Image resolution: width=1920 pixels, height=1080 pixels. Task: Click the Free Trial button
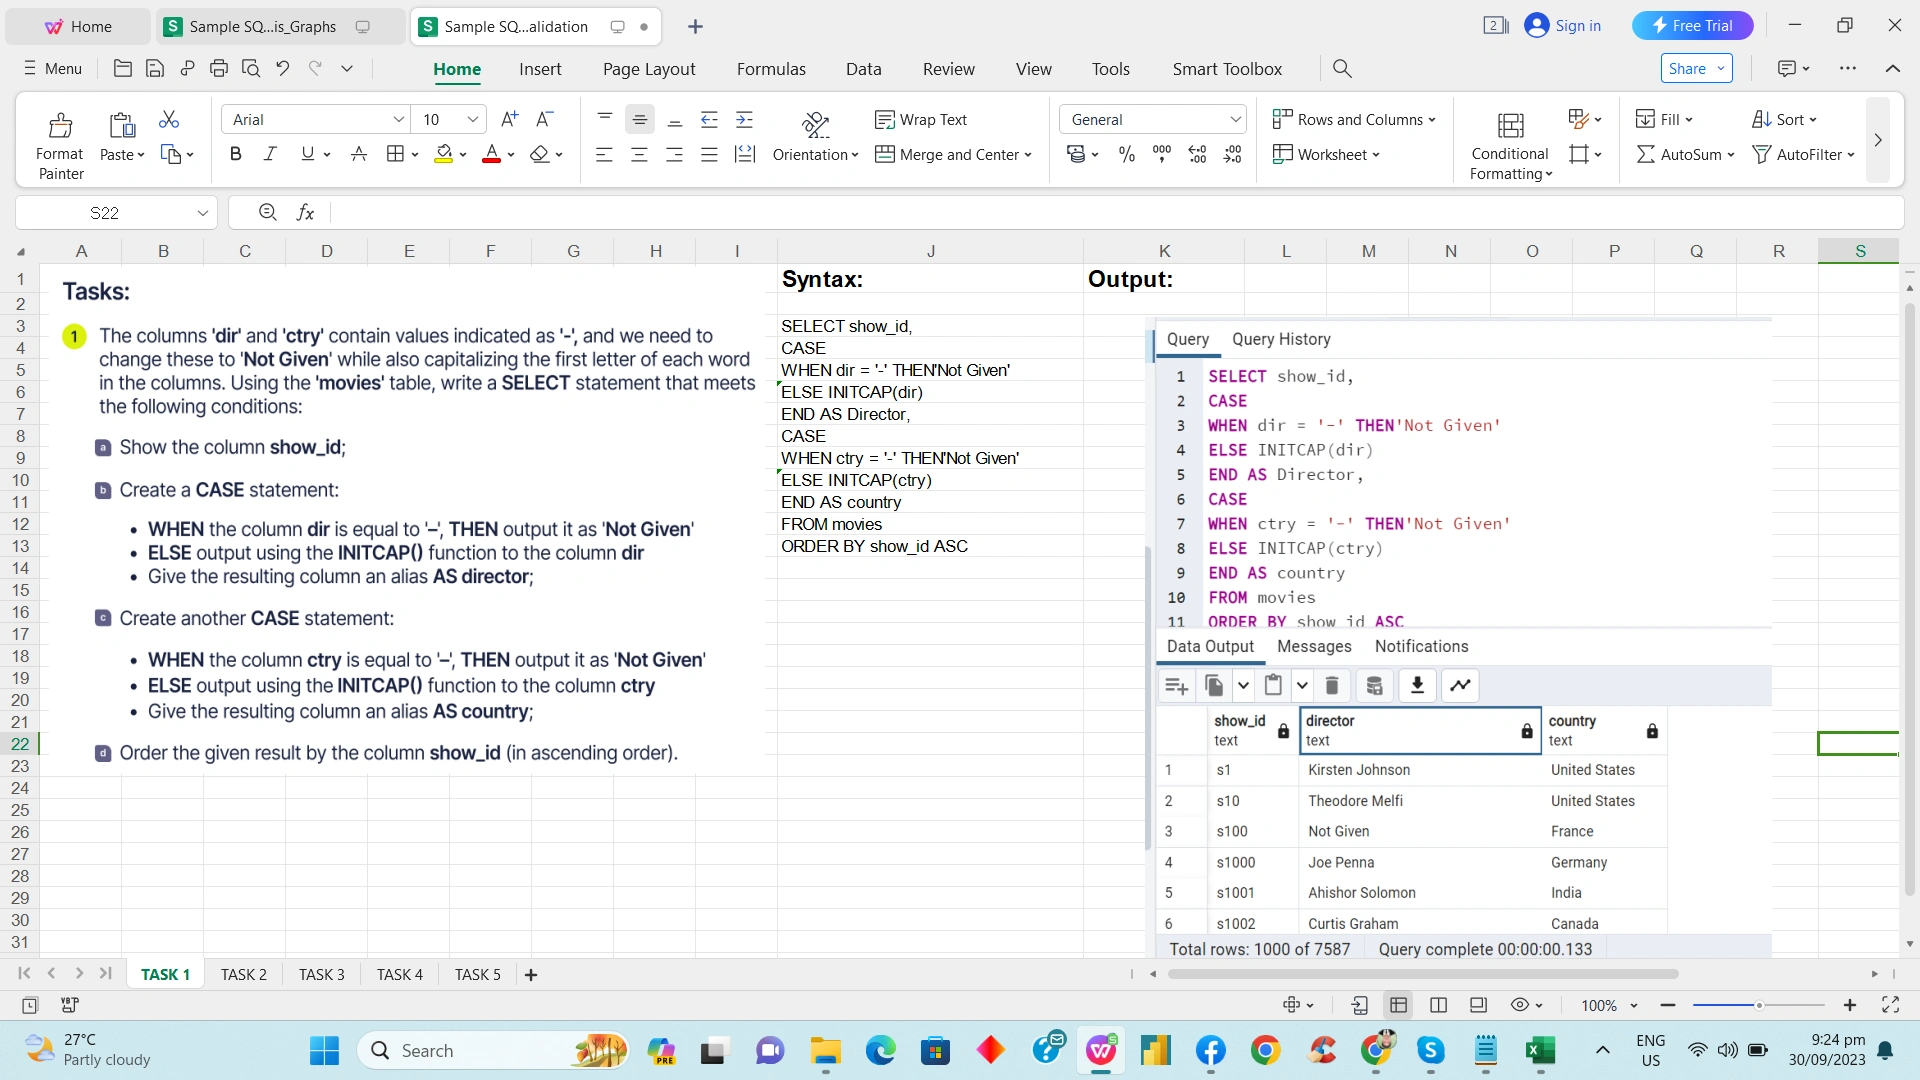click(1692, 25)
